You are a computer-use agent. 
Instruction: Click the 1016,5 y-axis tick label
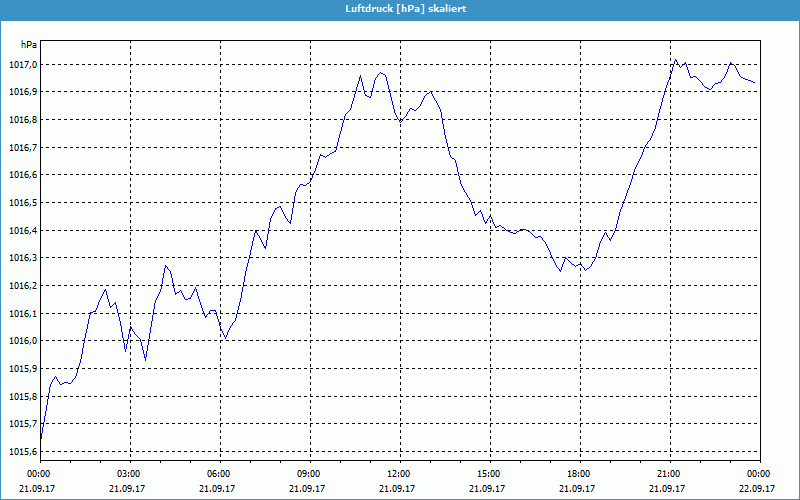[20, 203]
